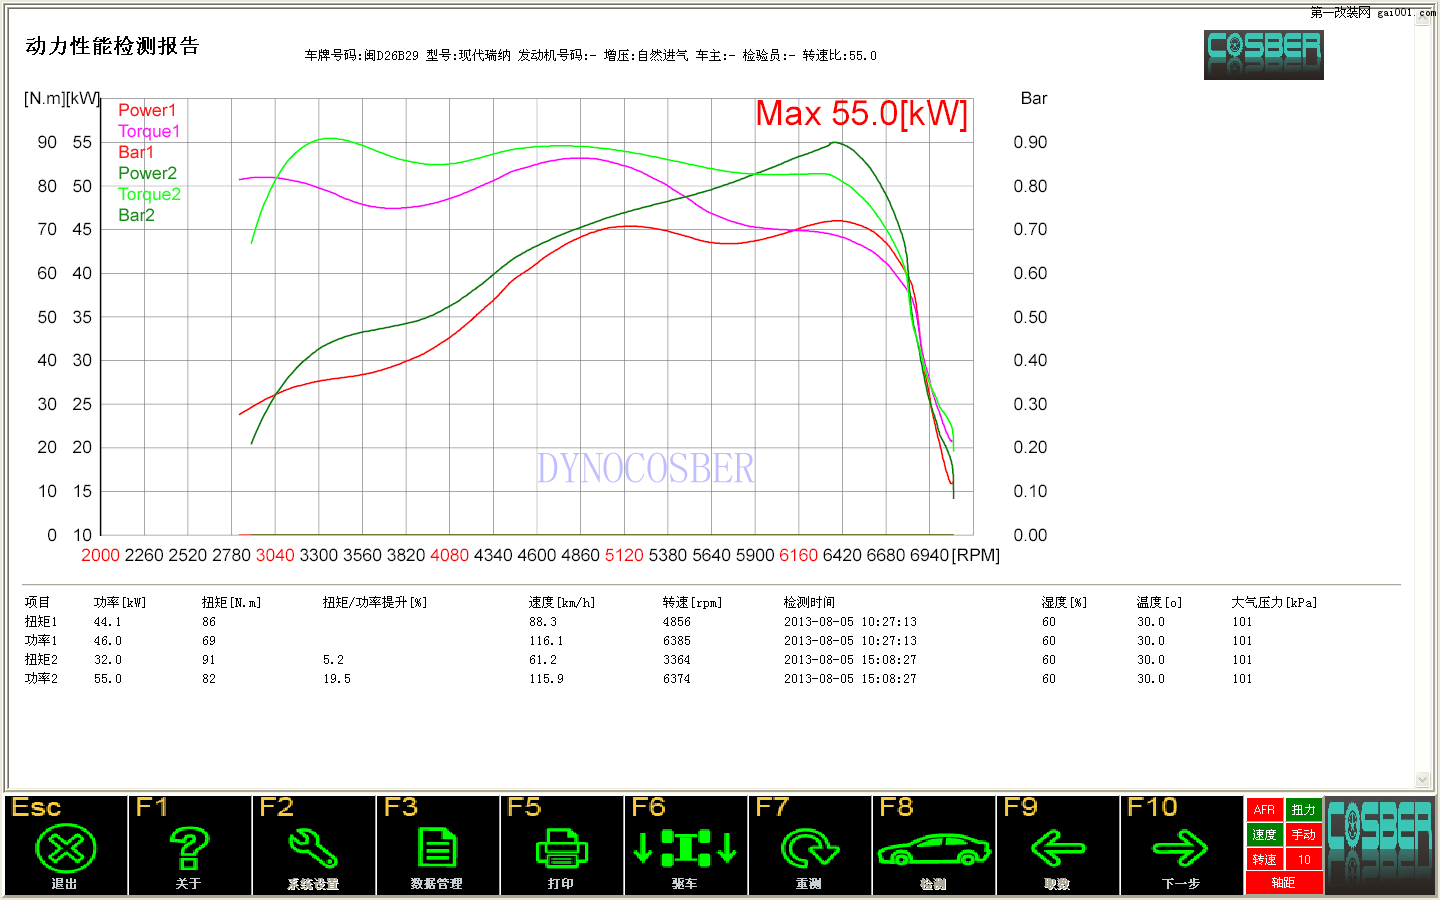Click the Esc 退出 exit button

point(65,845)
